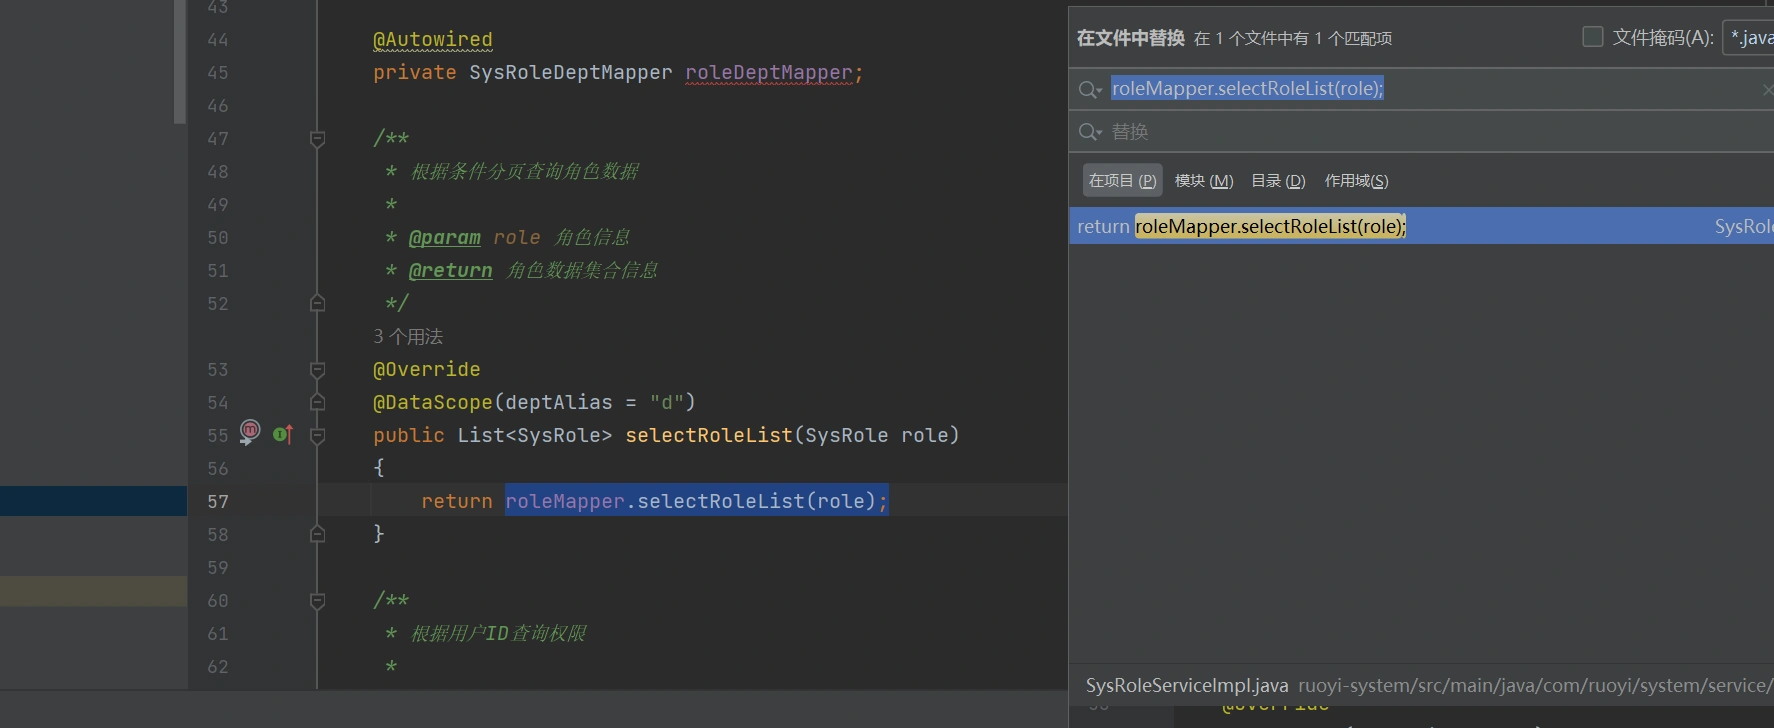Viewport: 1774px width, 728px height.
Task: Clear the search text with the X icon
Action: (x=1767, y=90)
